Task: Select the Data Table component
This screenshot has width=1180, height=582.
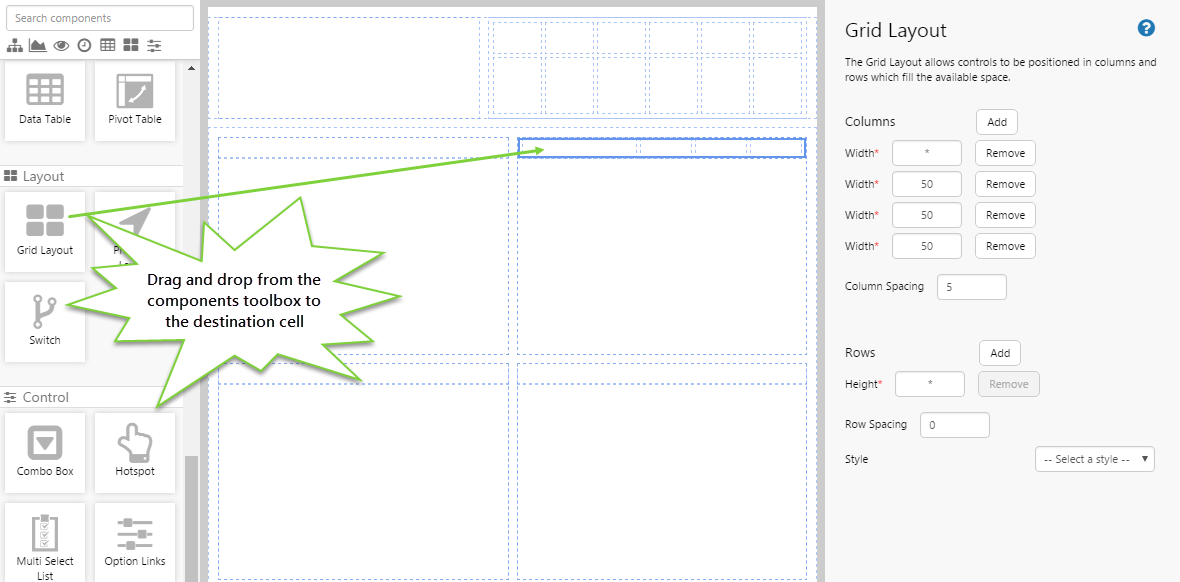Action: point(45,100)
